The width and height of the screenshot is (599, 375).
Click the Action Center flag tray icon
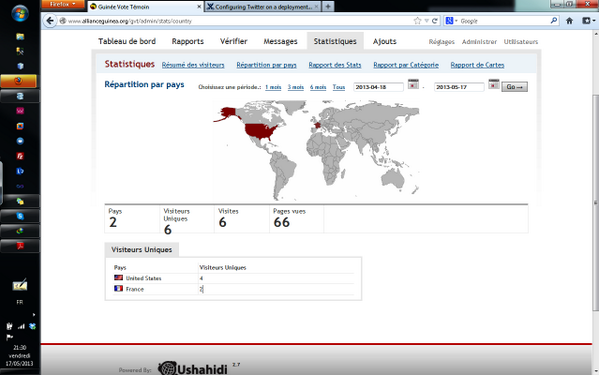(x=10, y=337)
